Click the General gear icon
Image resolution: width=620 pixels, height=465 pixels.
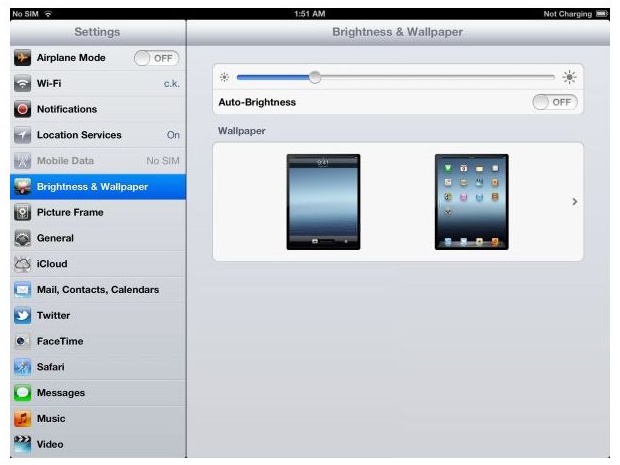pos(23,238)
